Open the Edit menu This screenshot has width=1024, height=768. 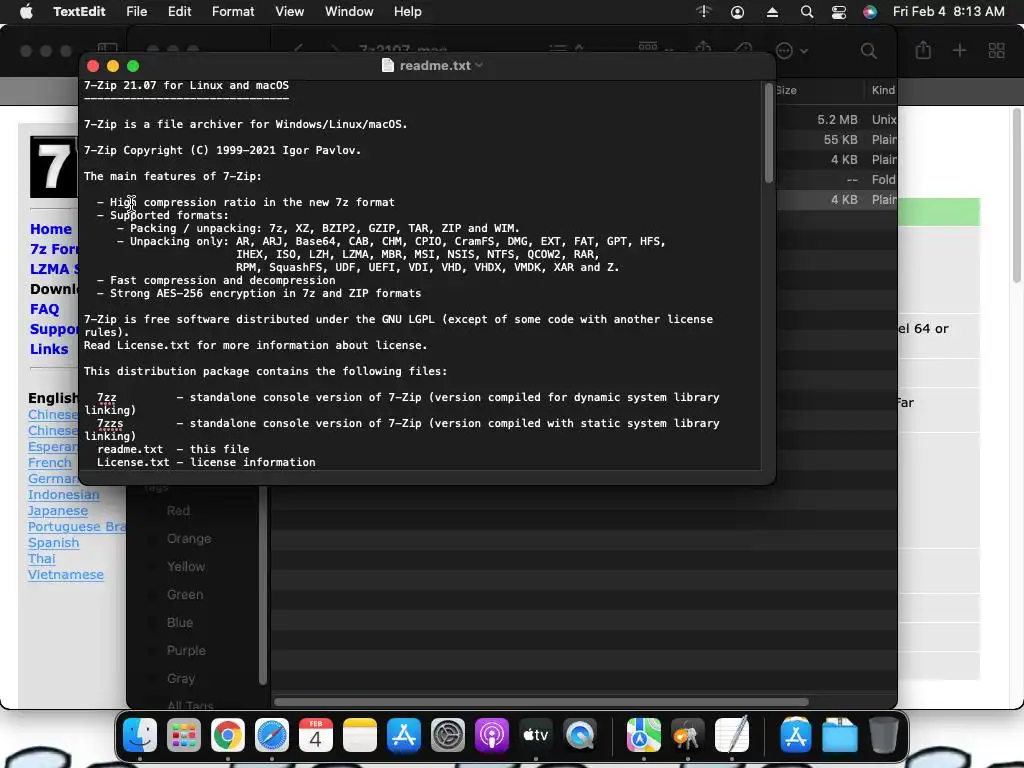[x=179, y=12]
